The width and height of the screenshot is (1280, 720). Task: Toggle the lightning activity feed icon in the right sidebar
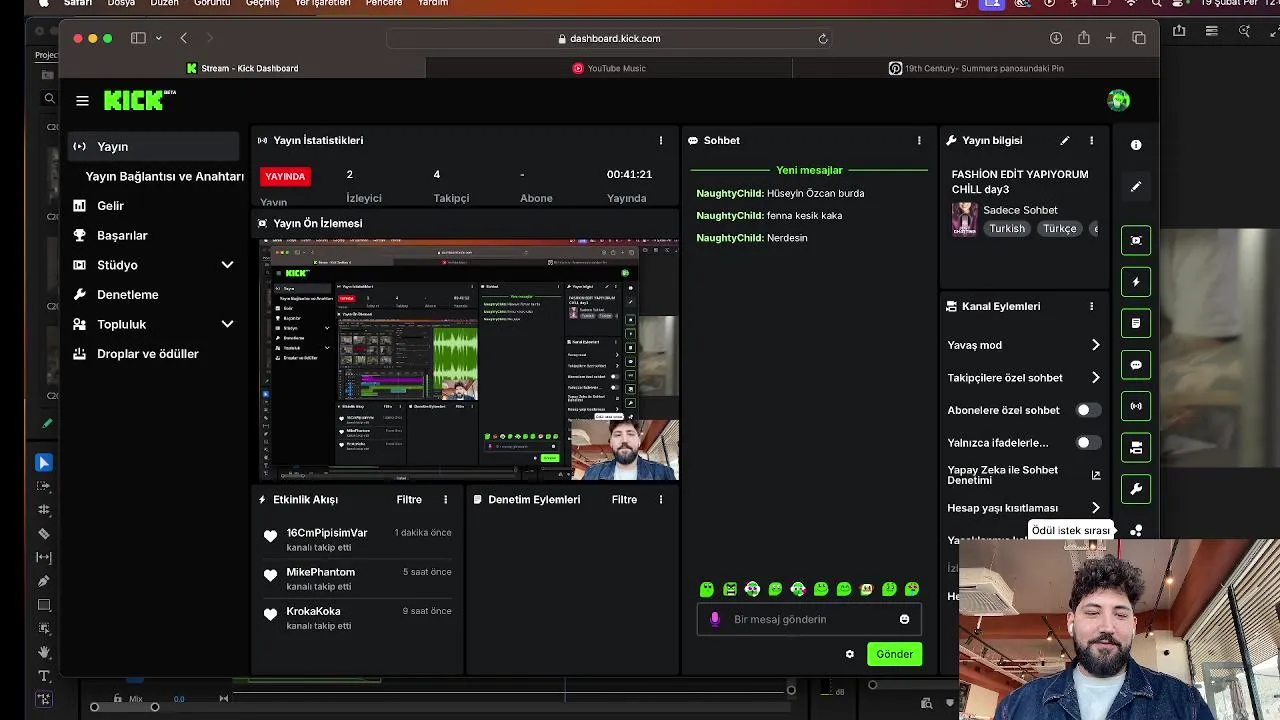coord(1136,282)
